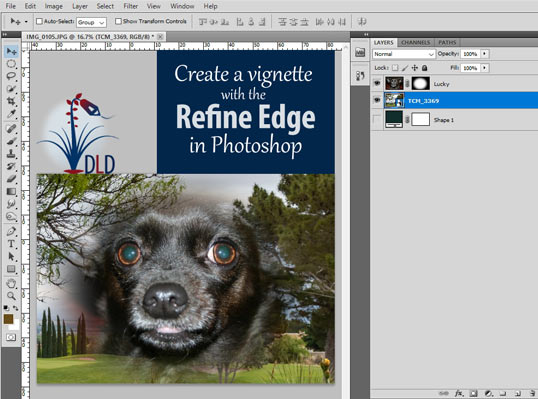Select the Gradient tool
The width and height of the screenshot is (538, 399).
tap(11, 191)
